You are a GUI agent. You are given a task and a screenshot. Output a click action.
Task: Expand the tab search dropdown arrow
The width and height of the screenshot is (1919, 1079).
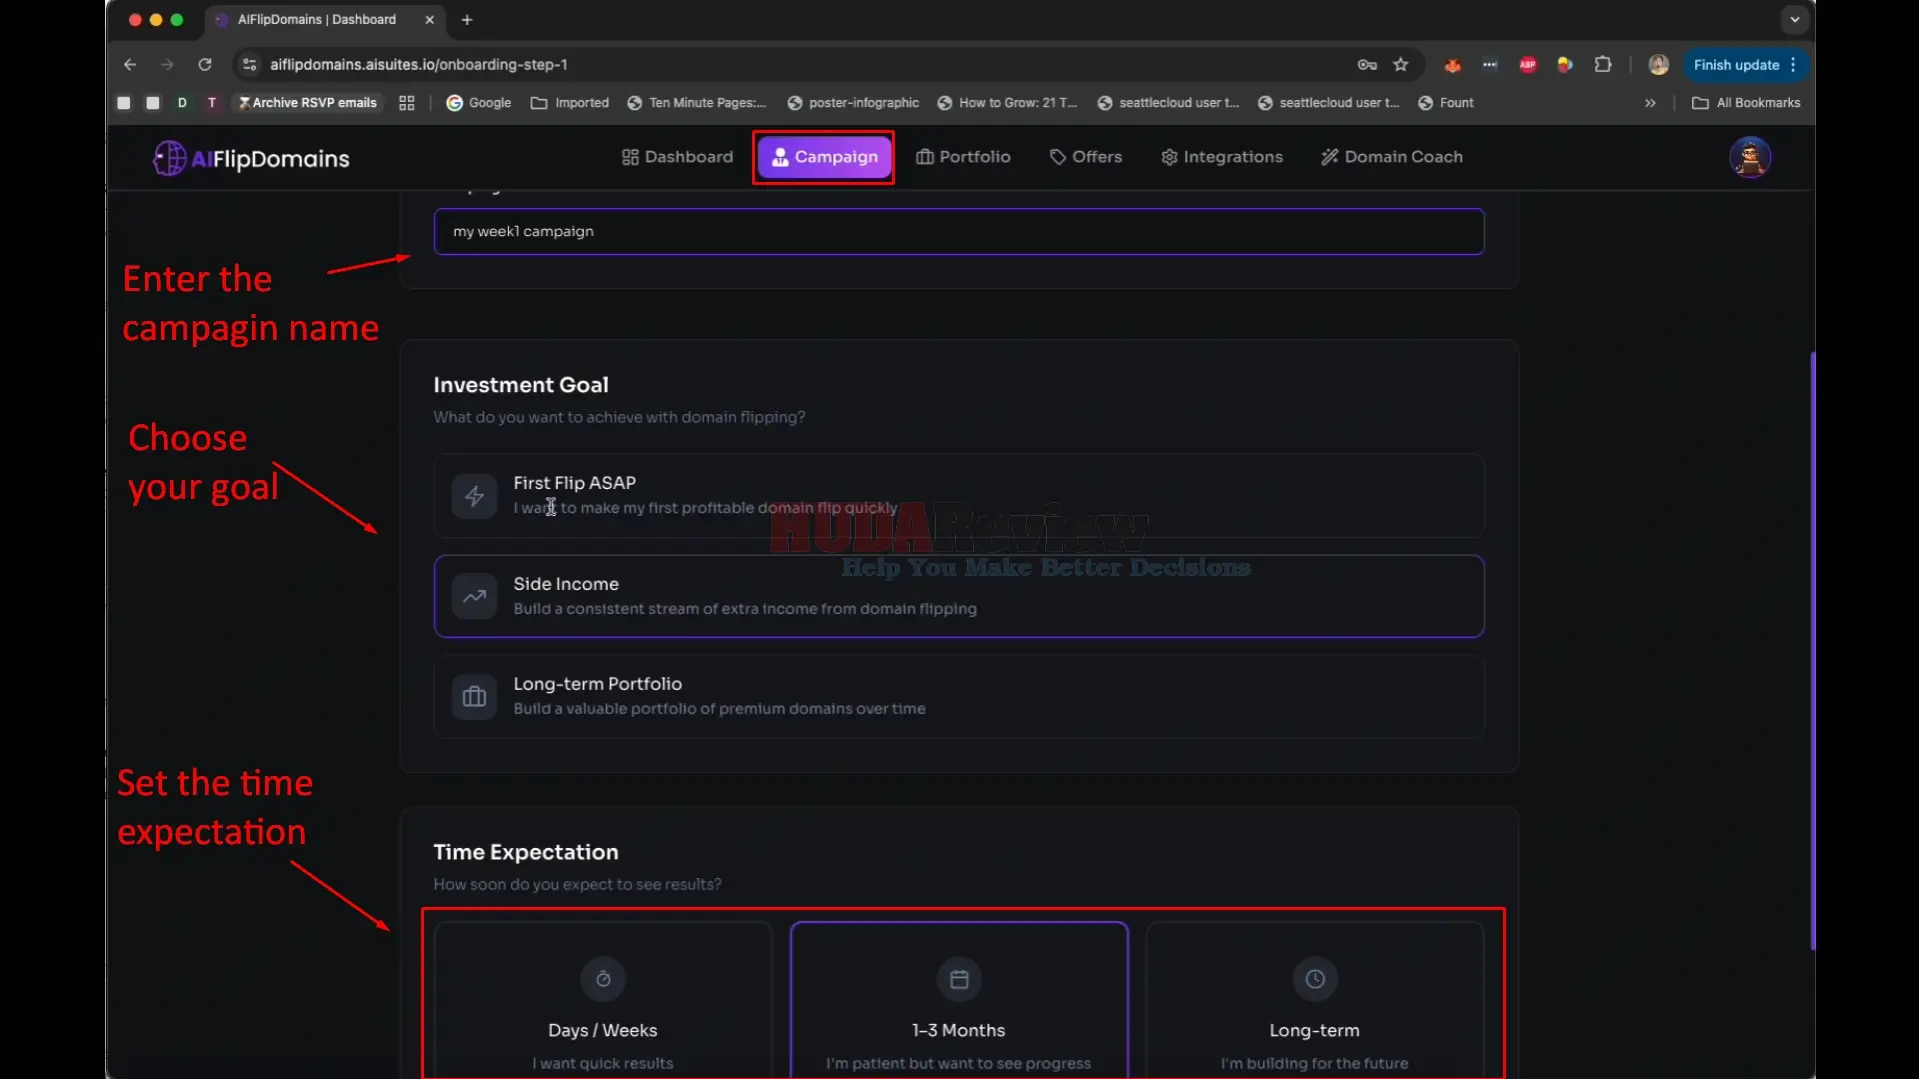pyautogui.click(x=1795, y=20)
